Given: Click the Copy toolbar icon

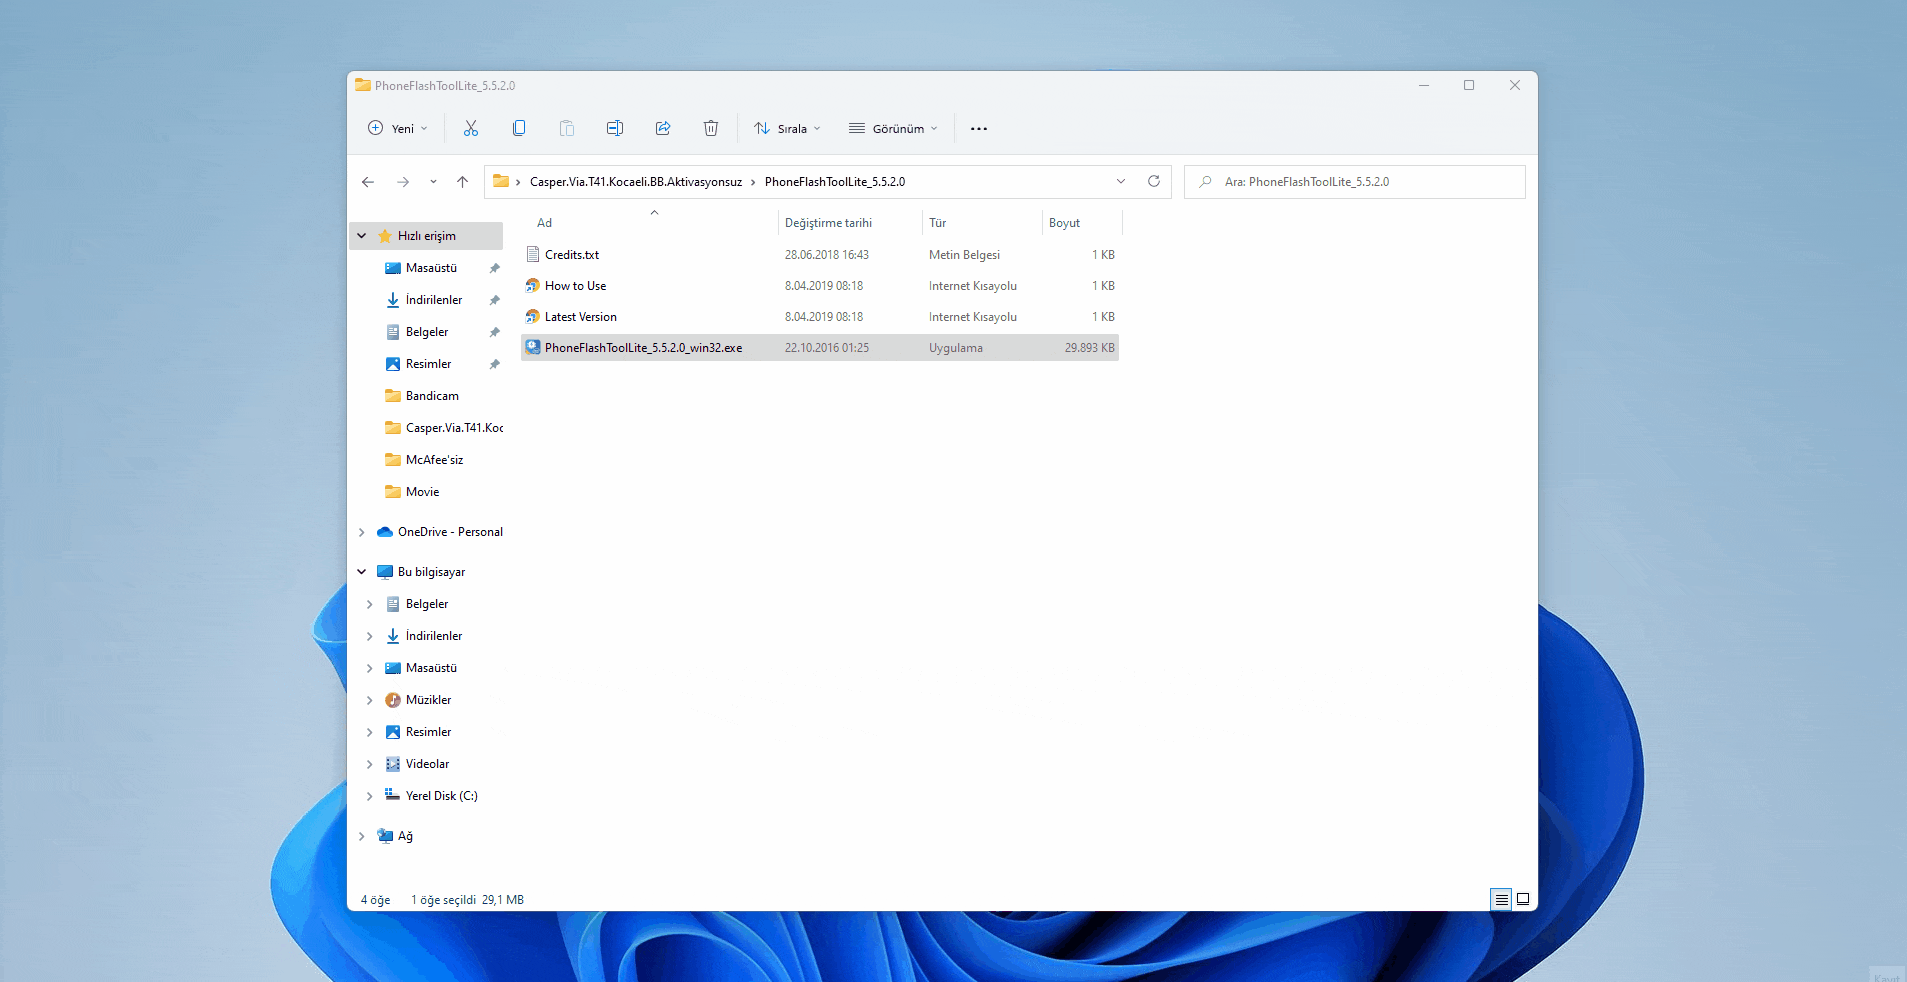Looking at the screenshot, I should tap(519, 128).
